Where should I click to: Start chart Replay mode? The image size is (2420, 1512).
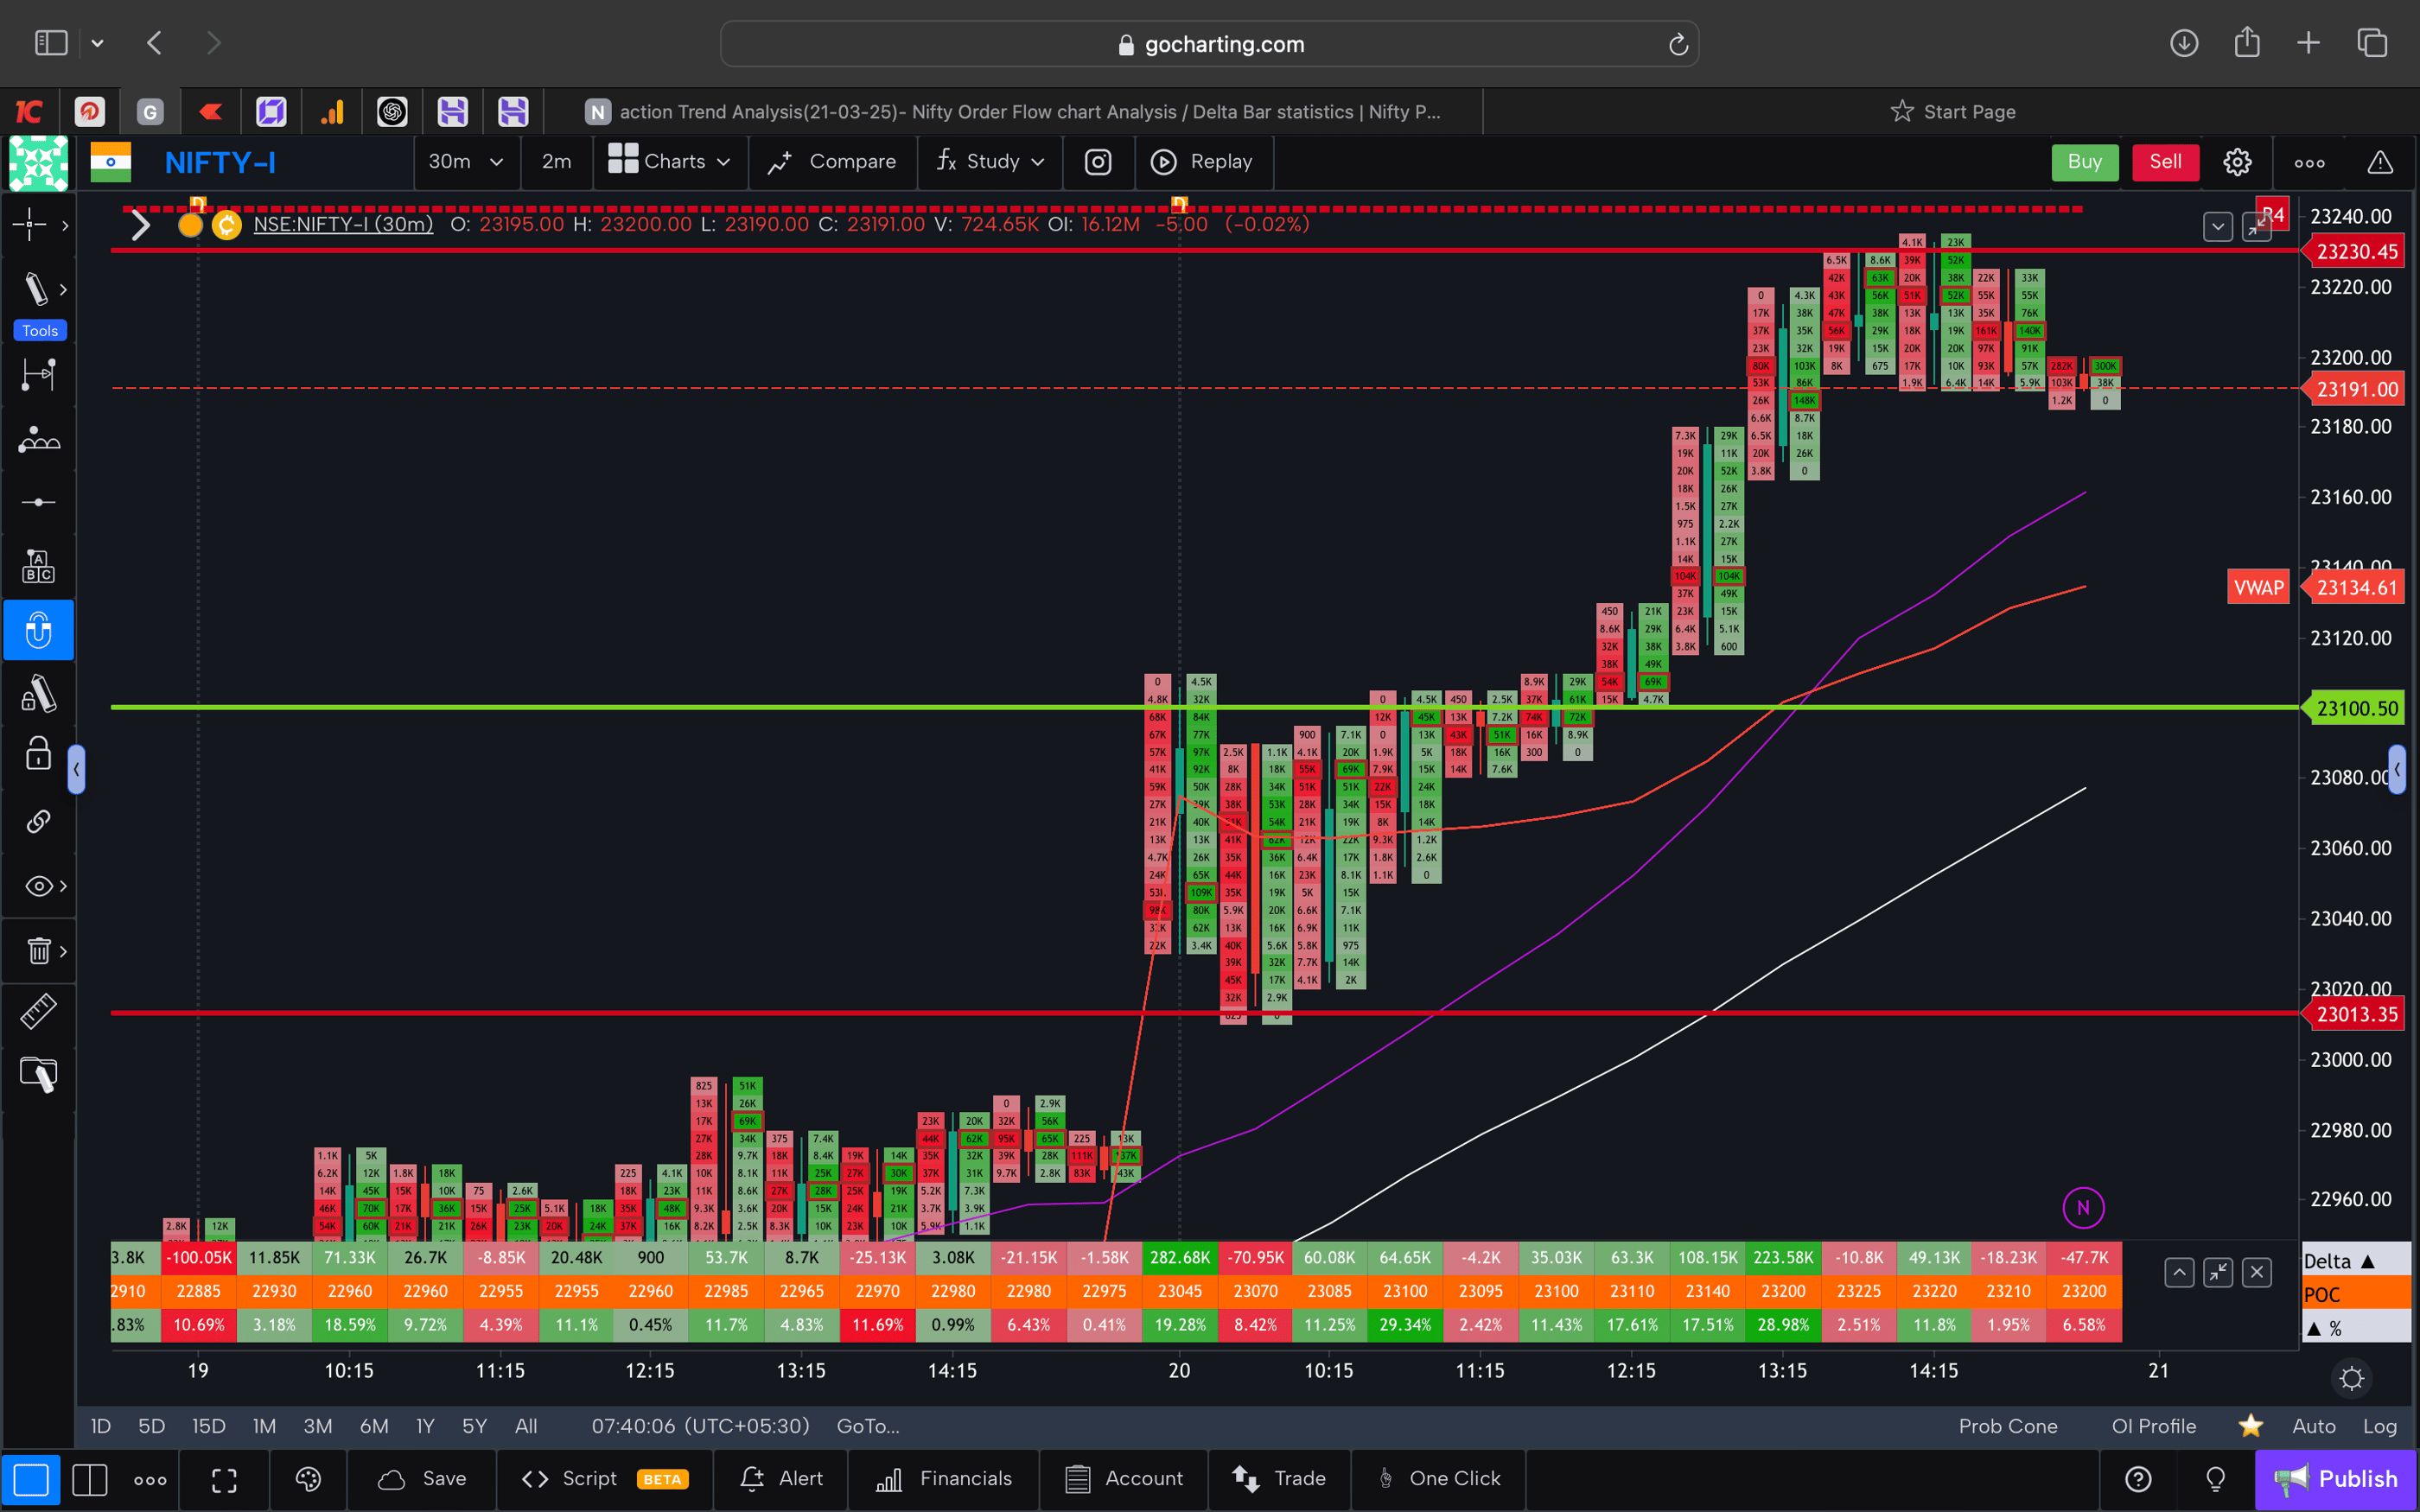coord(1204,162)
